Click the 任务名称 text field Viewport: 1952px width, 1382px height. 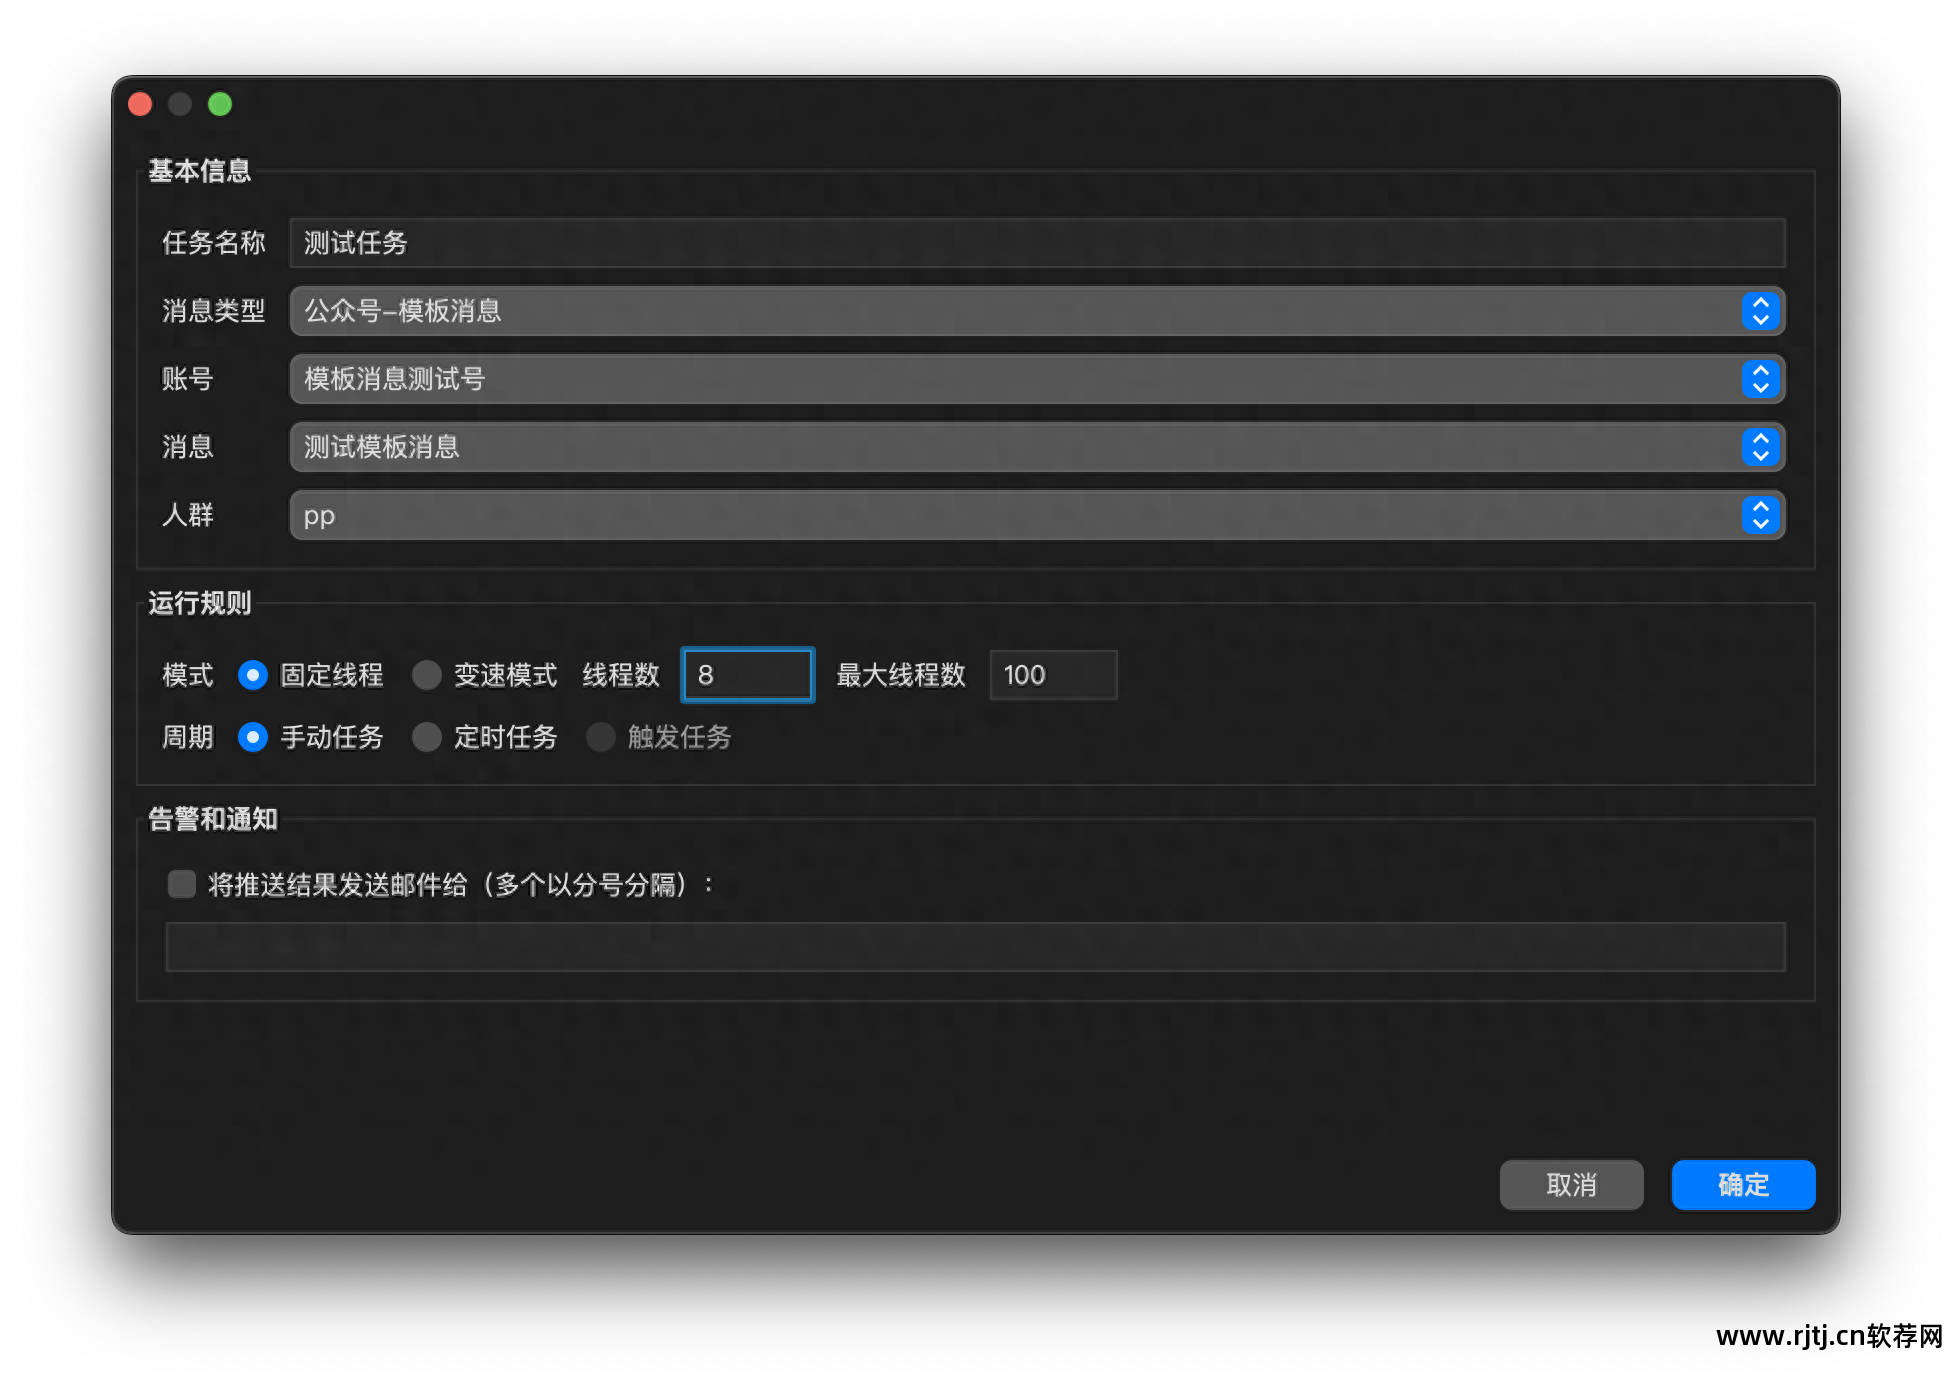[1037, 243]
